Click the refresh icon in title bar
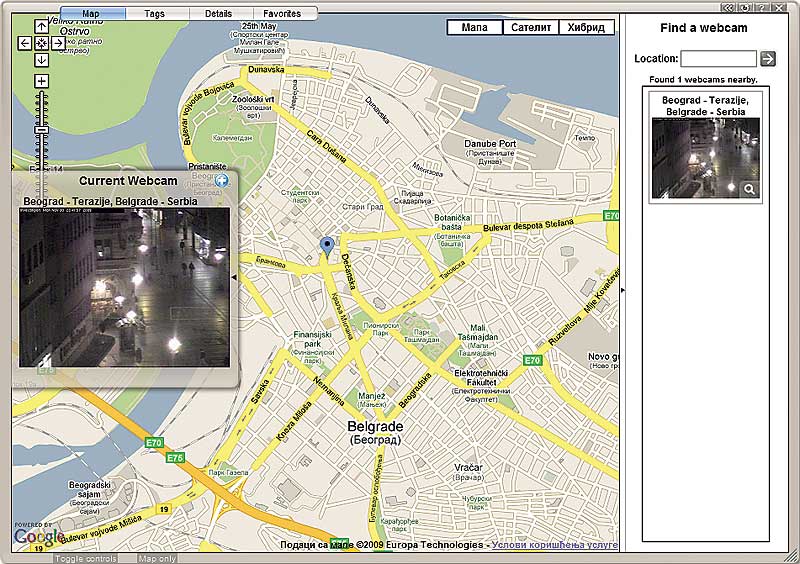The image size is (800, 564). coord(744,7)
